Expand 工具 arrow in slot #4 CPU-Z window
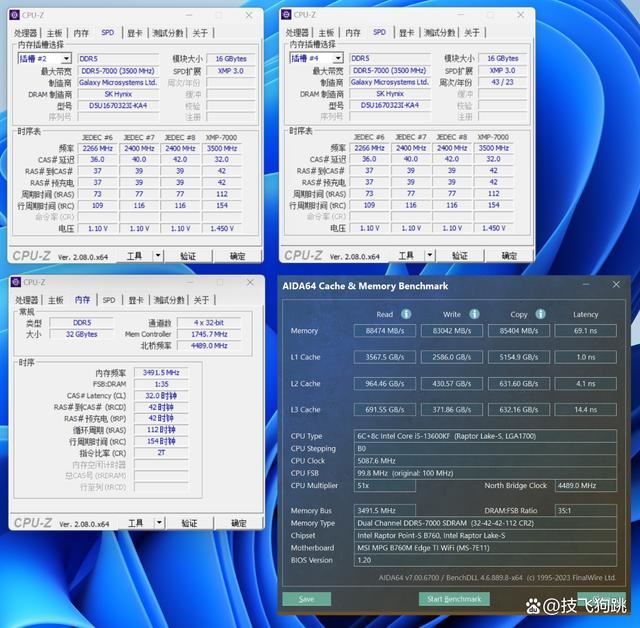Screen dimensions: 640x628 tap(430, 255)
